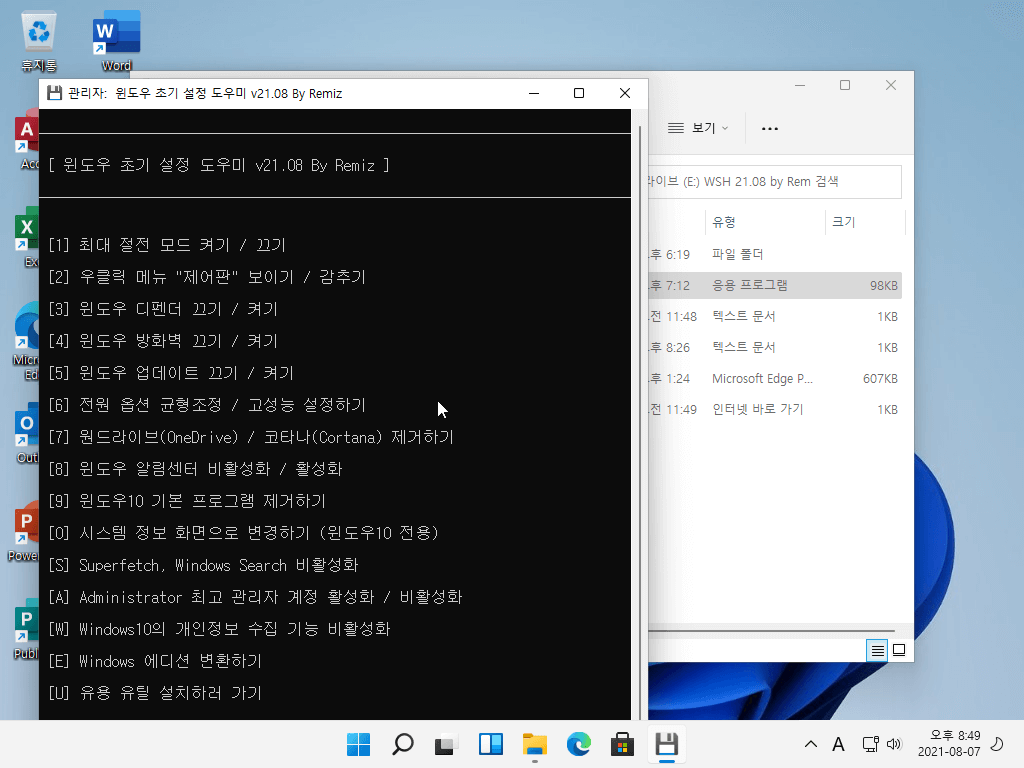The width and height of the screenshot is (1024, 768).
Task: Click menu line [S] Superfetch, Windows Search
Action: click(203, 565)
